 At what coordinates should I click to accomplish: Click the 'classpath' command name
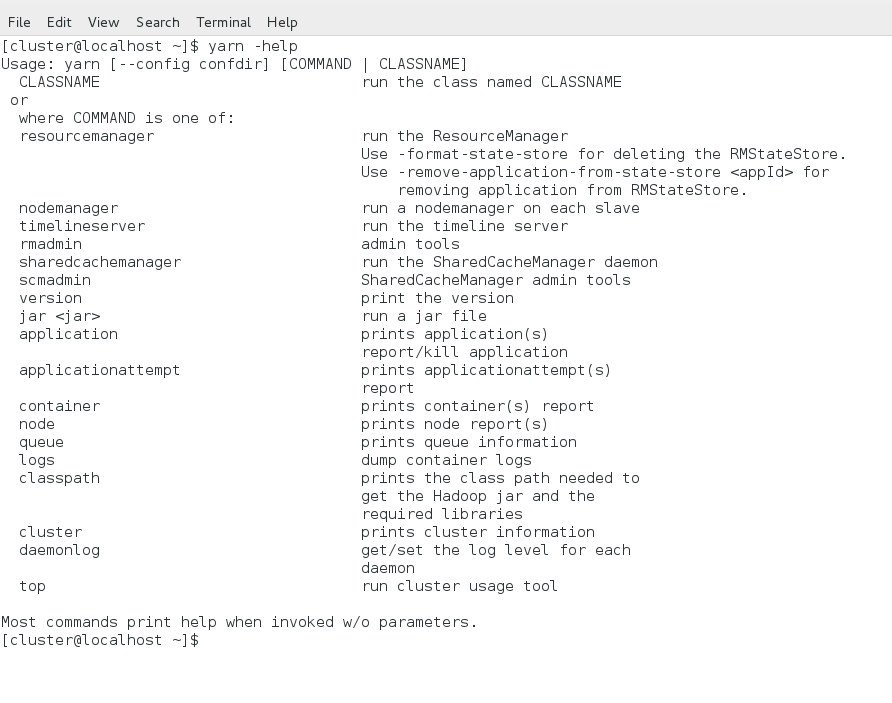click(59, 478)
